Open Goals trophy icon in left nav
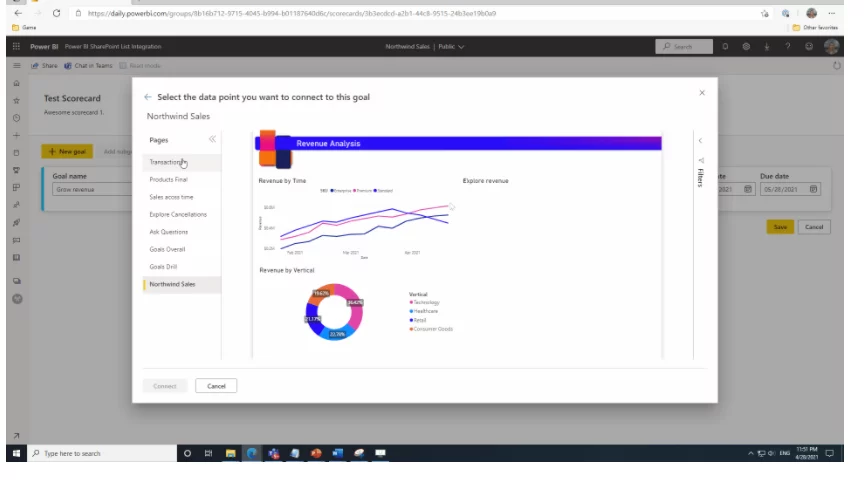Viewport: 867px width, 480px height. pos(17,170)
